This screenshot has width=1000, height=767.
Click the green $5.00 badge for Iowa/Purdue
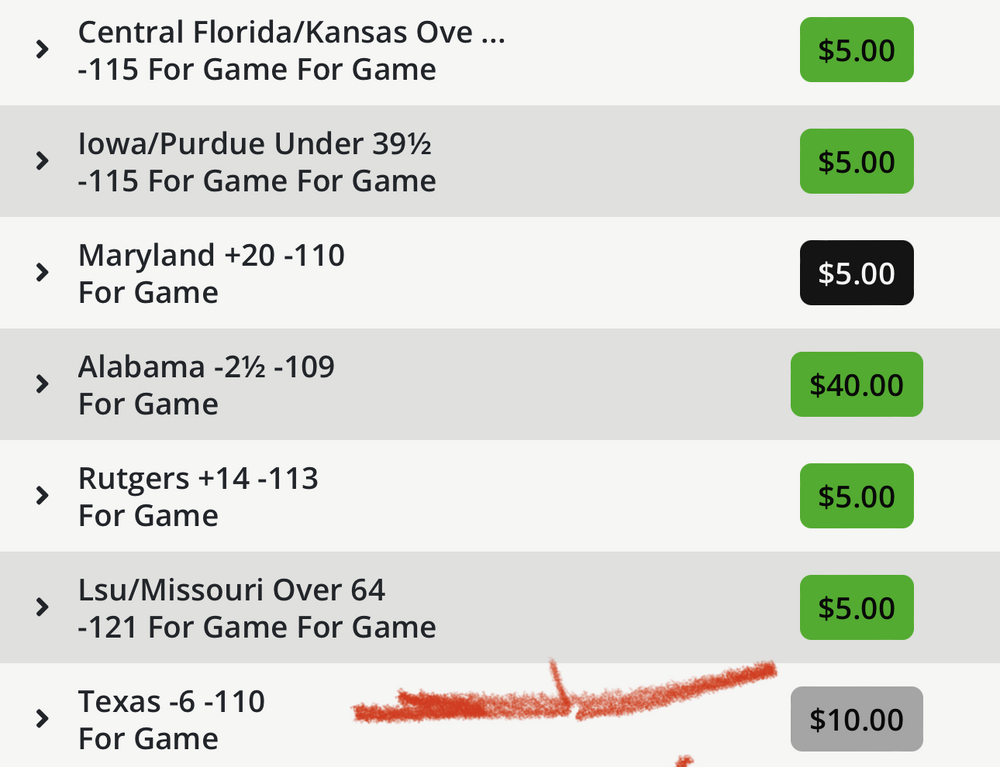click(x=856, y=161)
